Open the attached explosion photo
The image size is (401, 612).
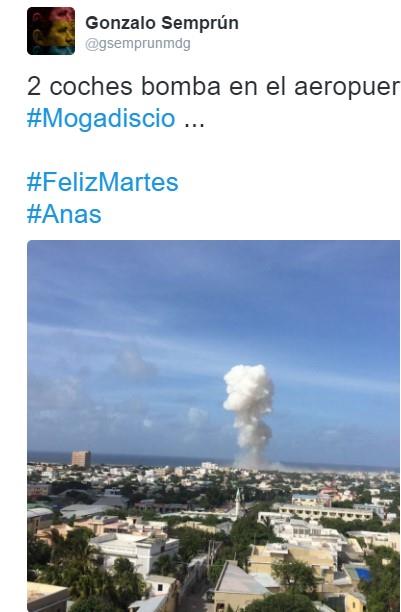pos(214,426)
